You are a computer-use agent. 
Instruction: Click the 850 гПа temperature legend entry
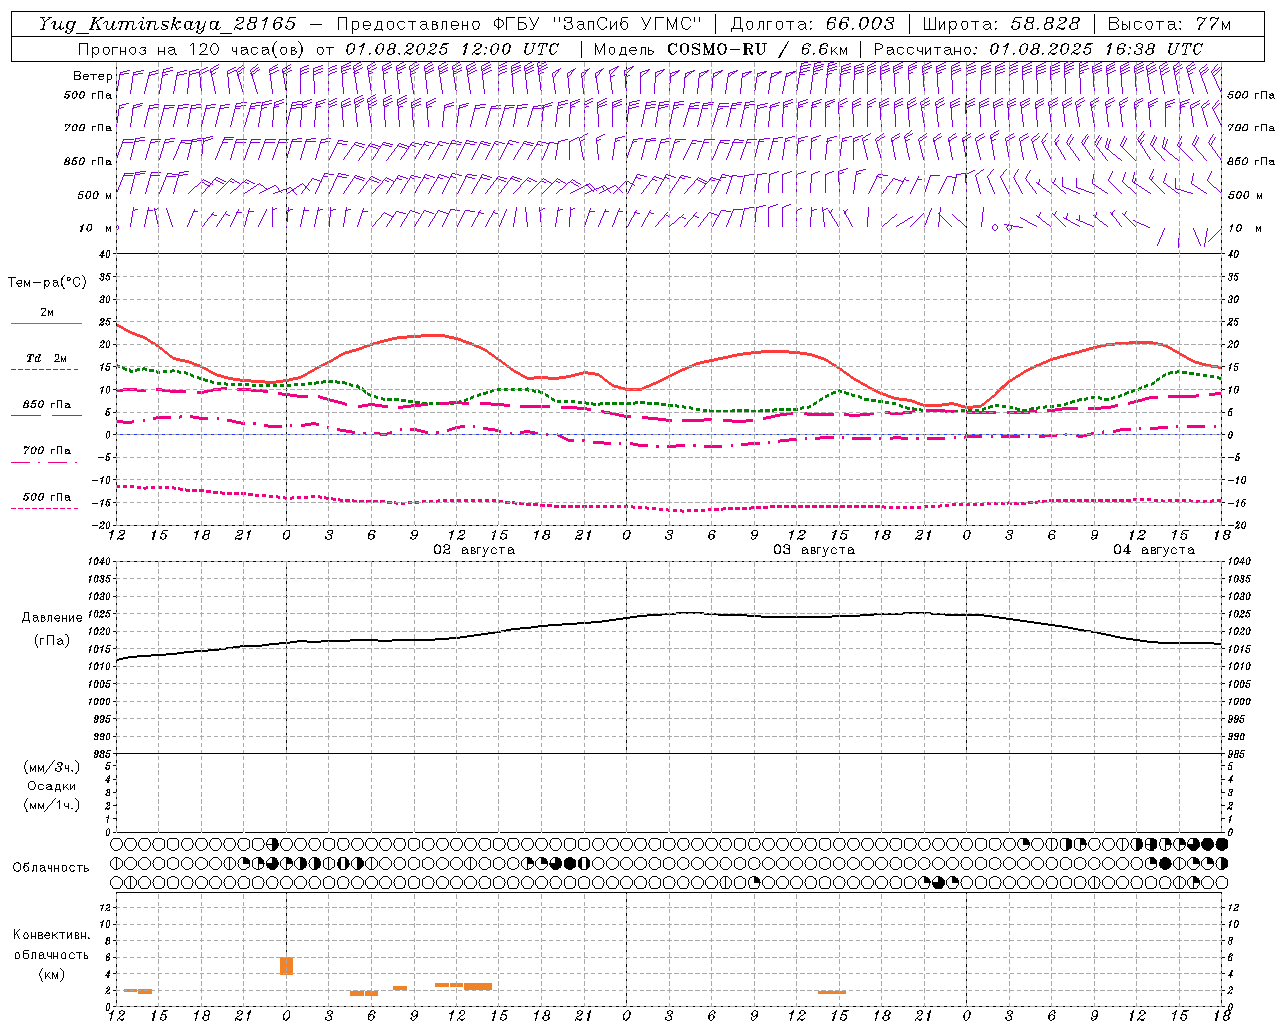47,405
